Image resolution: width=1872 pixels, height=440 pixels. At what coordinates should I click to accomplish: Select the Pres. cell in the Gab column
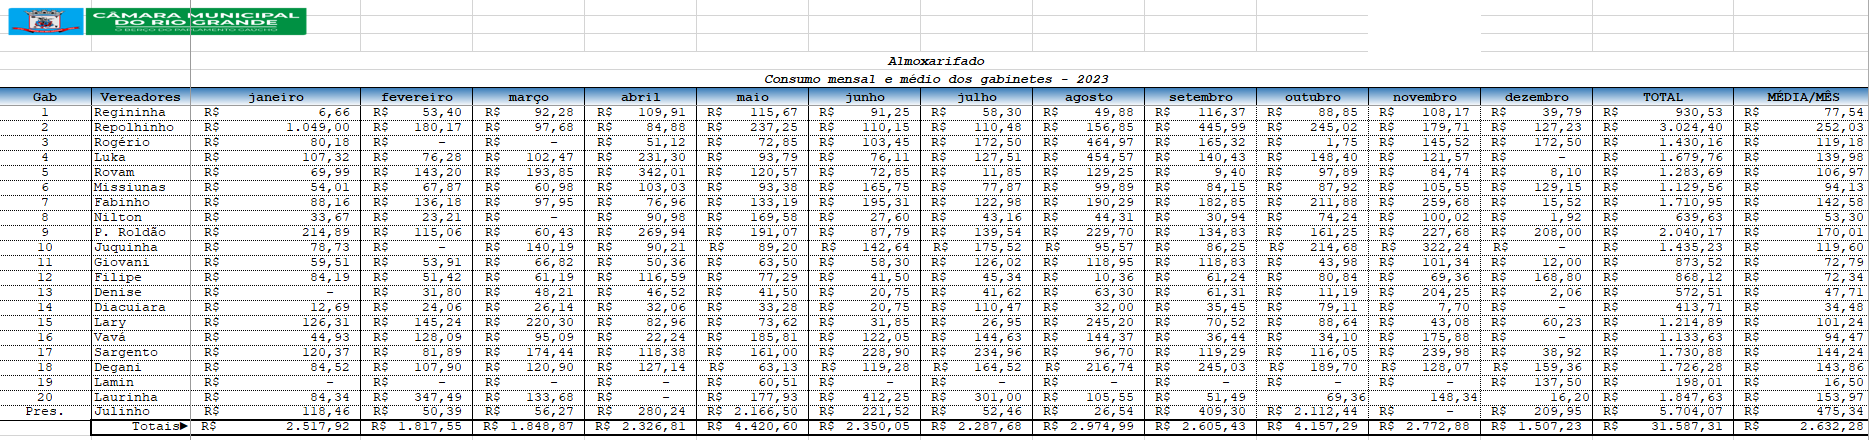coord(45,411)
